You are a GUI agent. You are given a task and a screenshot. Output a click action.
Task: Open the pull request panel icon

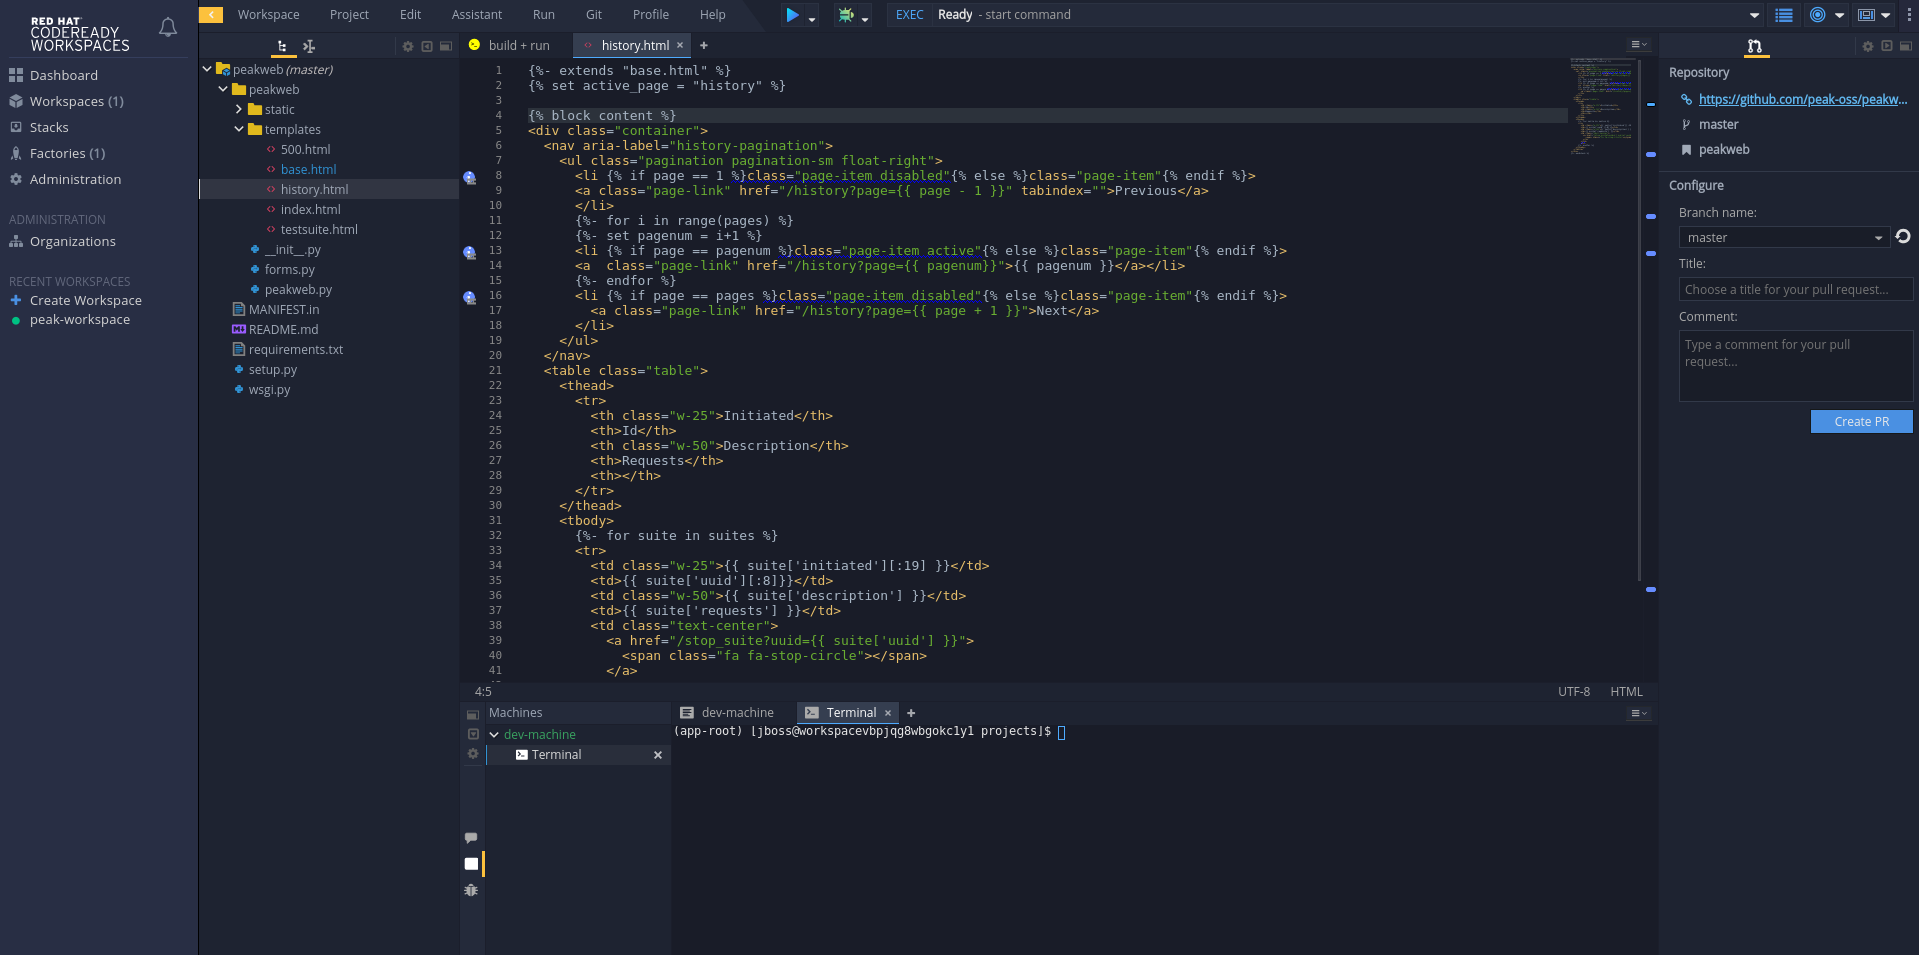coord(1754,46)
